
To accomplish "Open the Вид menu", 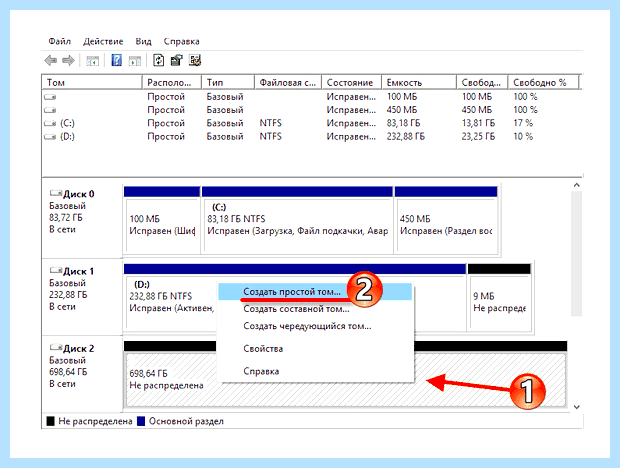I will click(144, 41).
